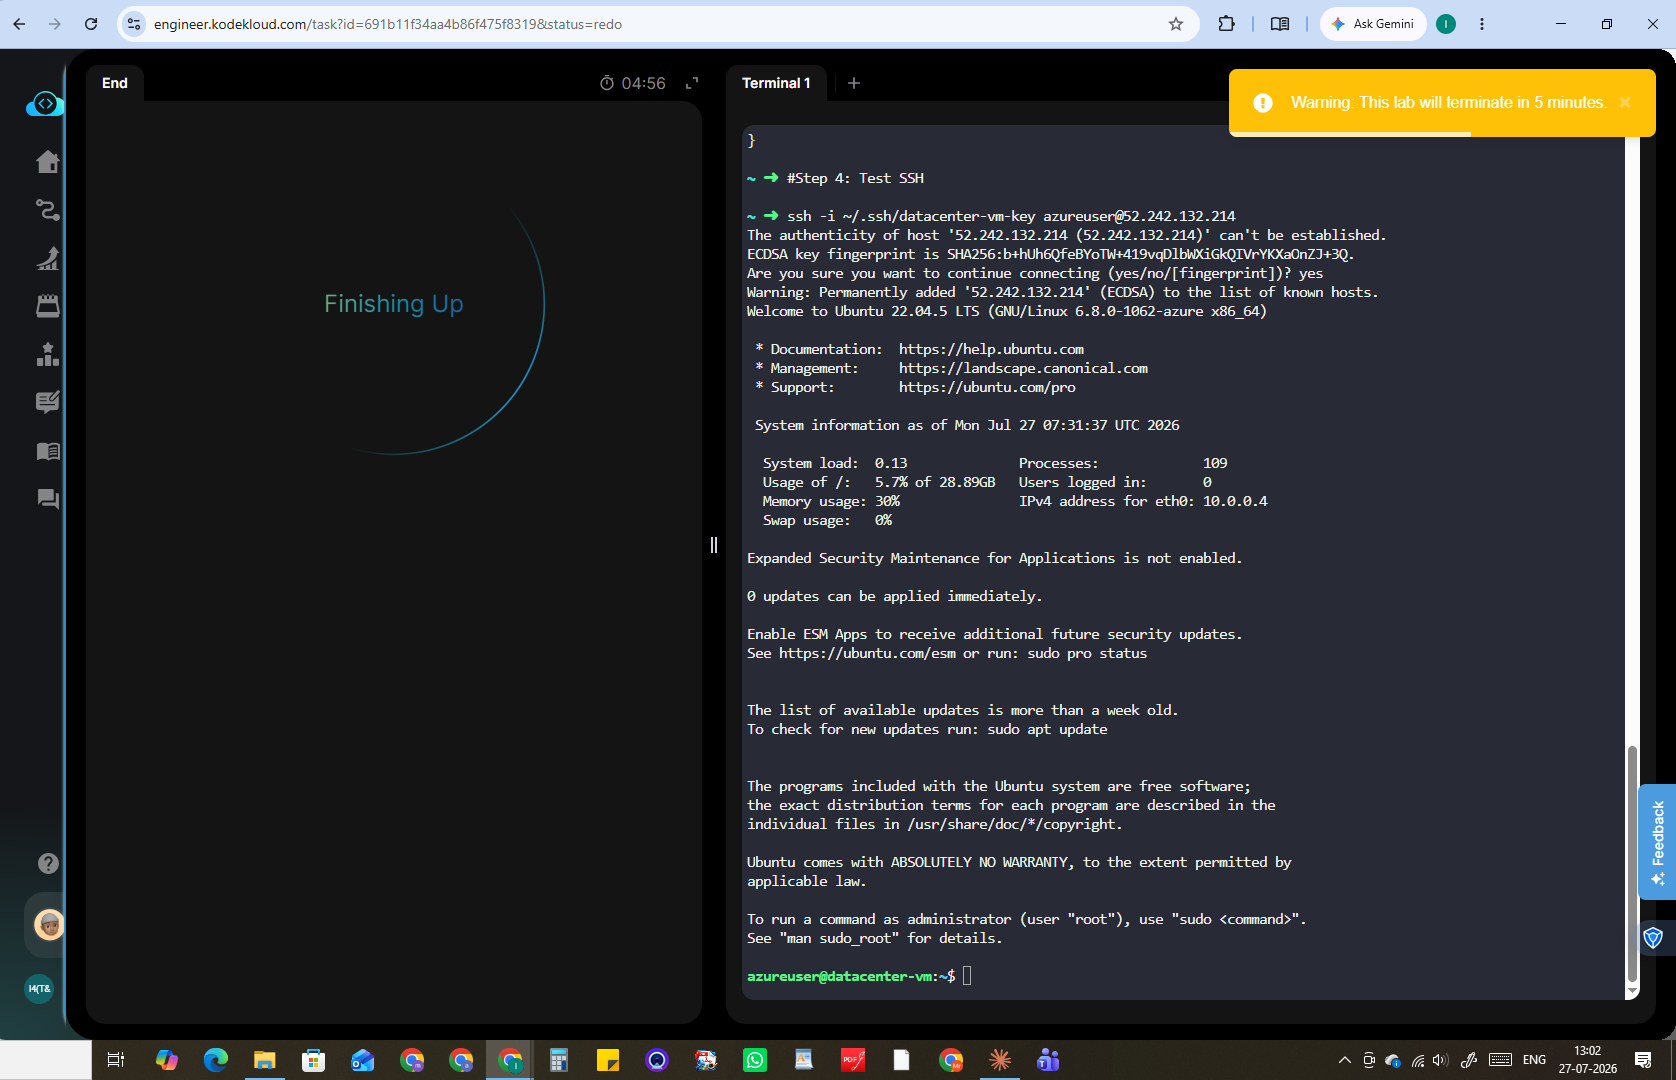Open the leaderboard podium star icon
This screenshot has width=1676, height=1080.
pos(47,354)
